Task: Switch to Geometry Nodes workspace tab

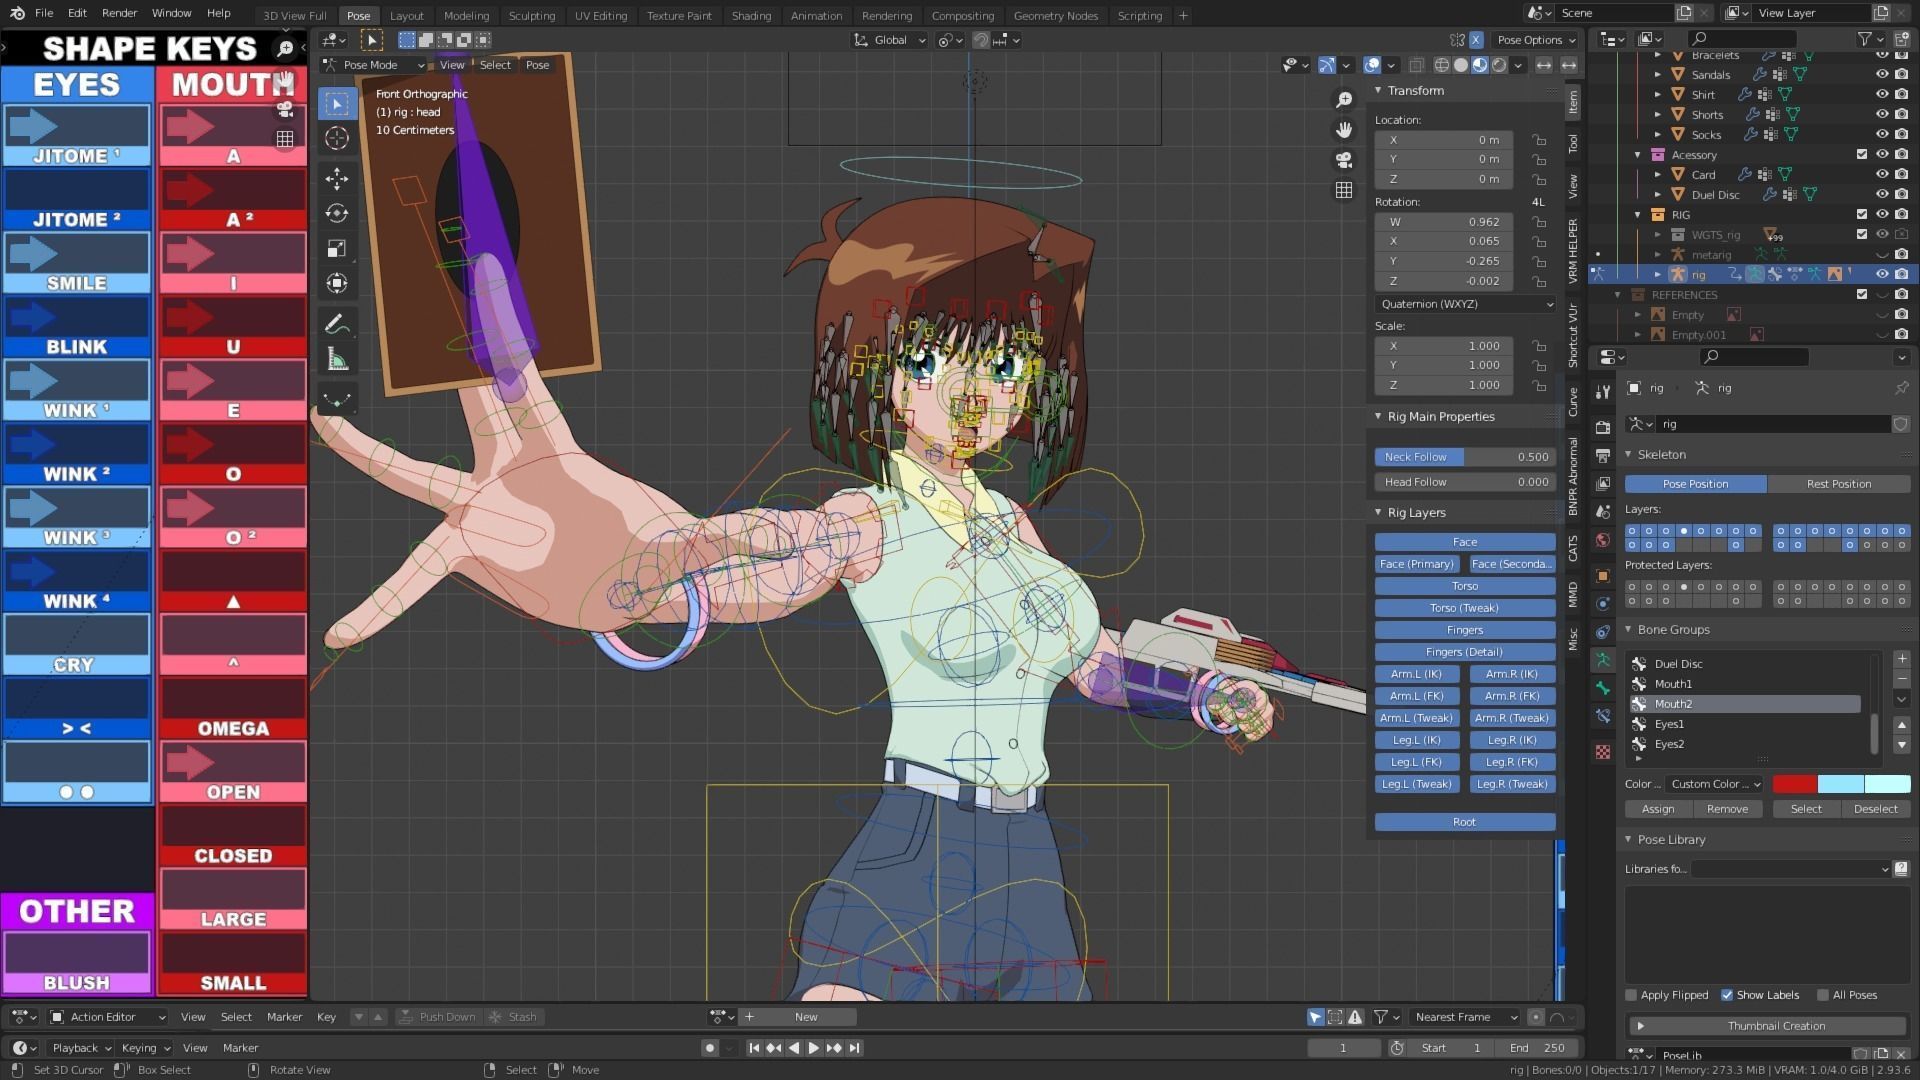Action: click(x=1055, y=15)
